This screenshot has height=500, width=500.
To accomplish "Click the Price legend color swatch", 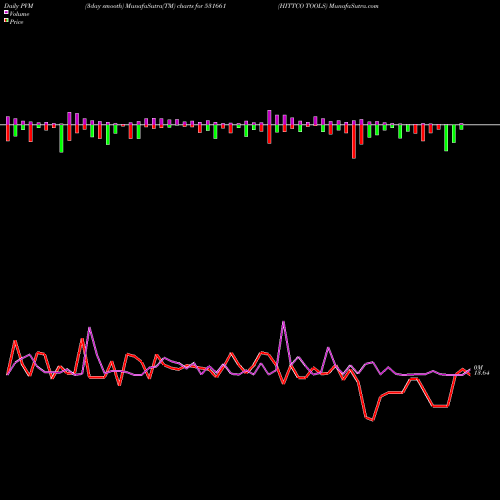I will (x=6, y=21).
